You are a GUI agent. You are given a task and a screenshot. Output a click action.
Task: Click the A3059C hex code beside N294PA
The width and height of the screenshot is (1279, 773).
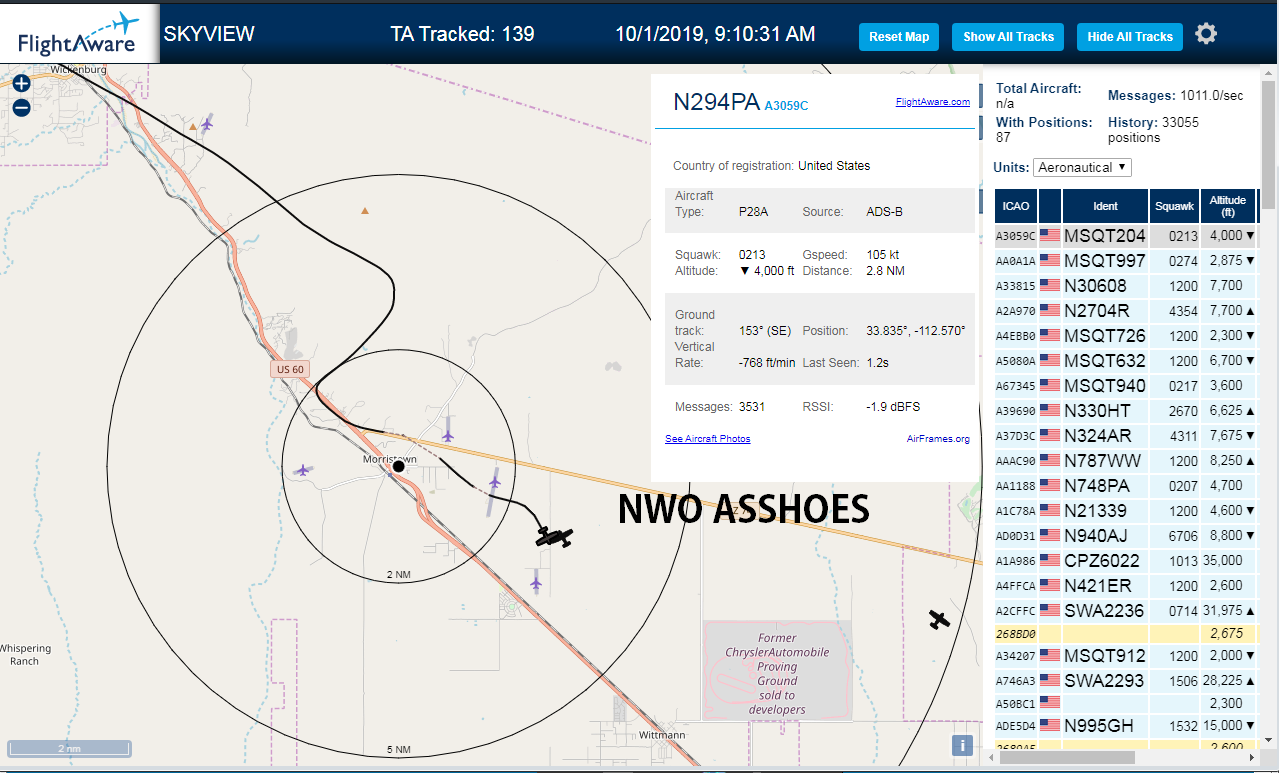(x=786, y=105)
